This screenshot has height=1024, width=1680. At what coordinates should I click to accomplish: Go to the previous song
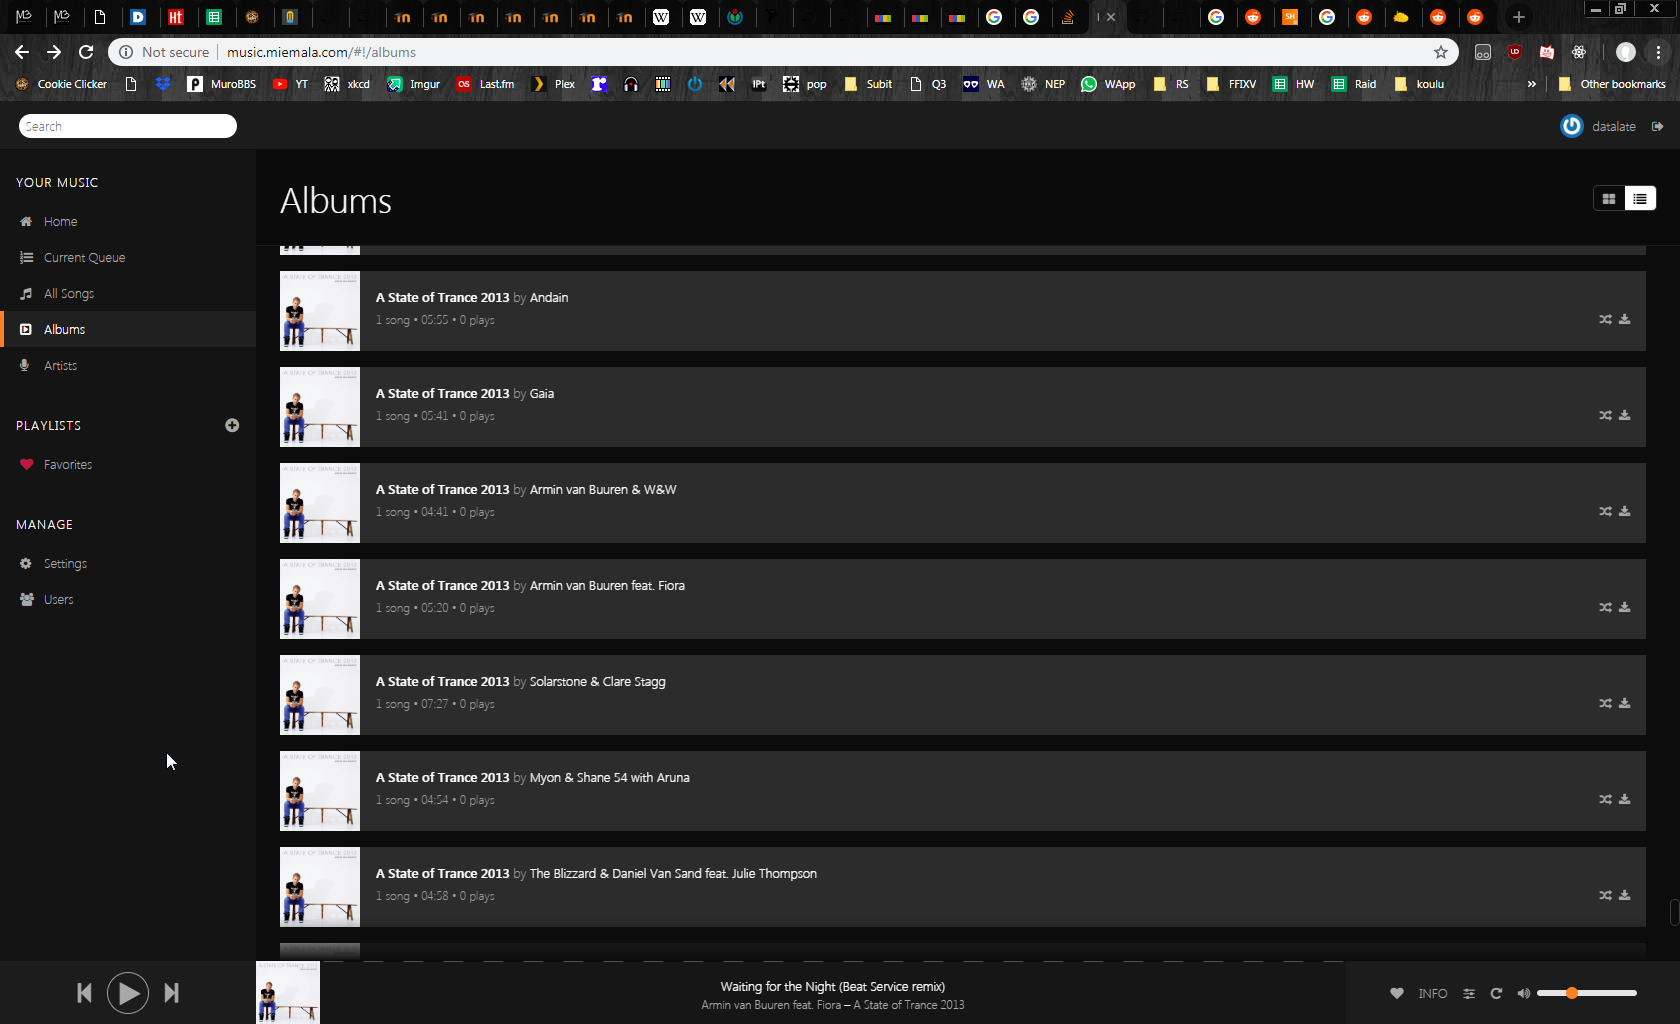tap(85, 993)
